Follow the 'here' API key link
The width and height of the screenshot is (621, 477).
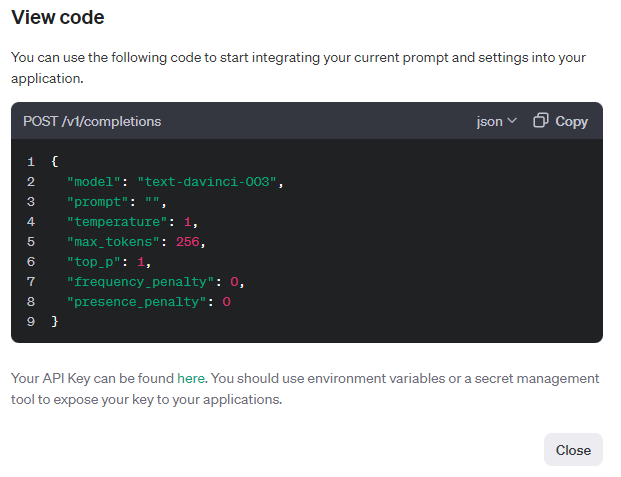coord(191,378)
